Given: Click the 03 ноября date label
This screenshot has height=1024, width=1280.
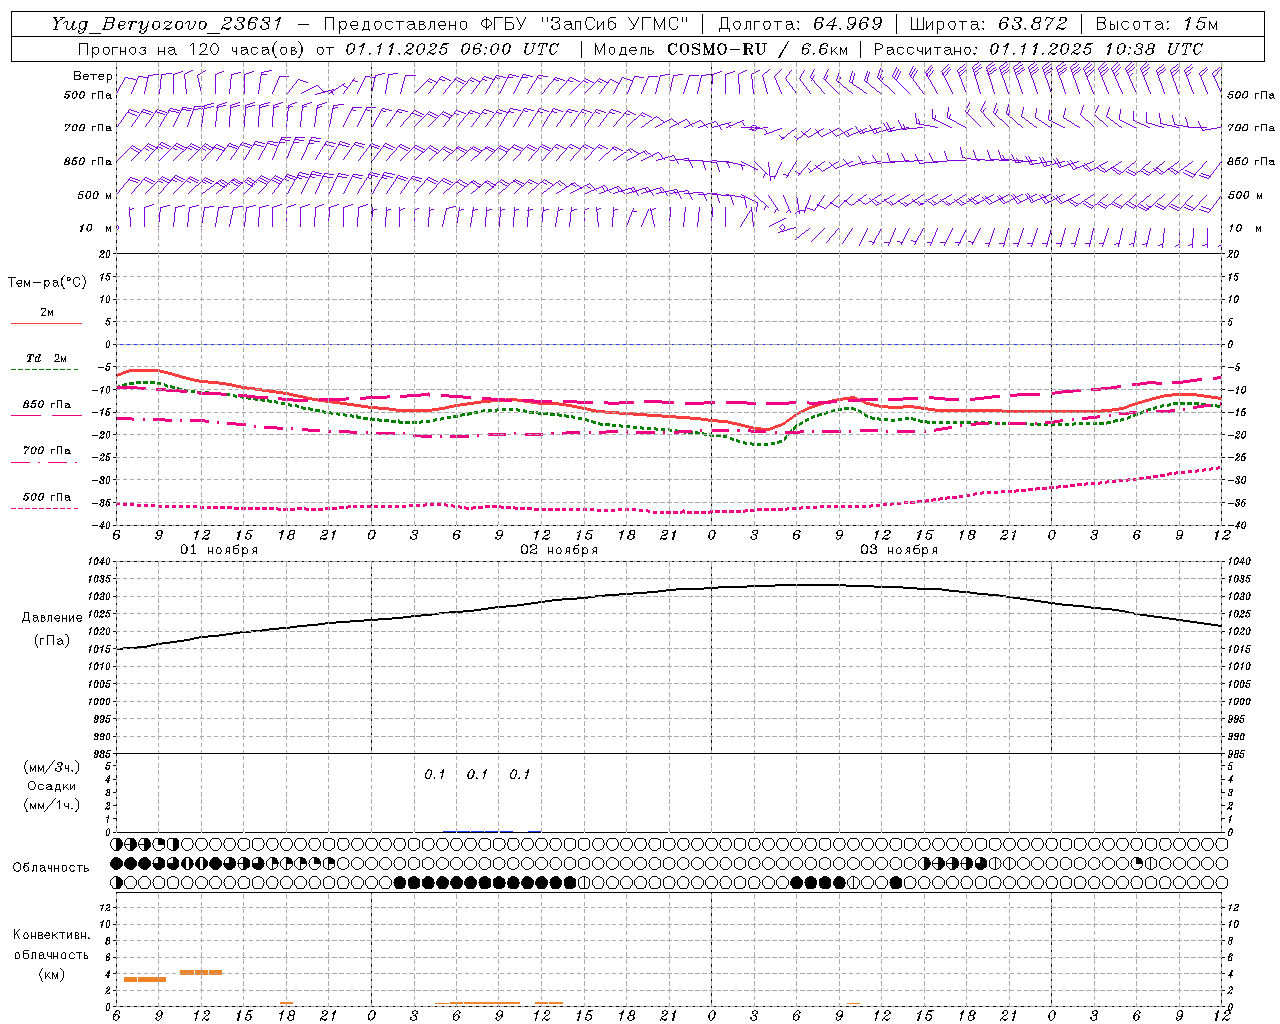Looking at the screenshot, I should (899, 550).
